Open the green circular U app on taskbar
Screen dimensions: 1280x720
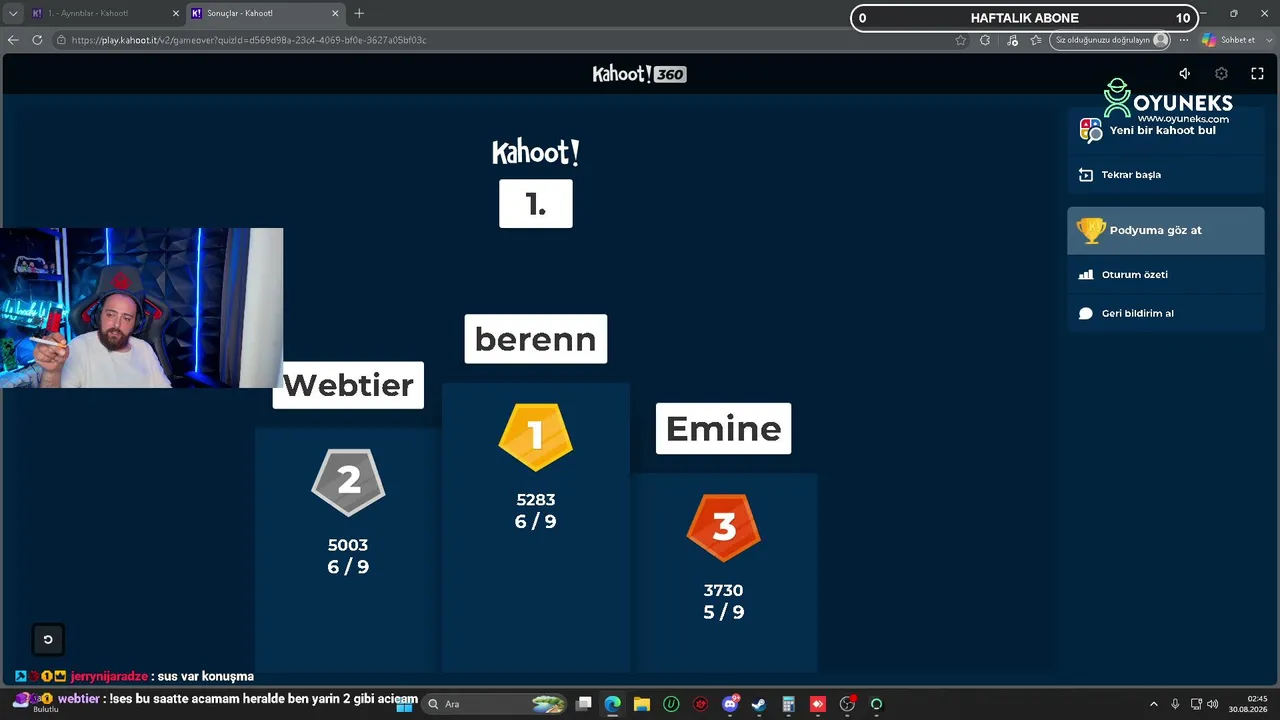tap(671, 704)
